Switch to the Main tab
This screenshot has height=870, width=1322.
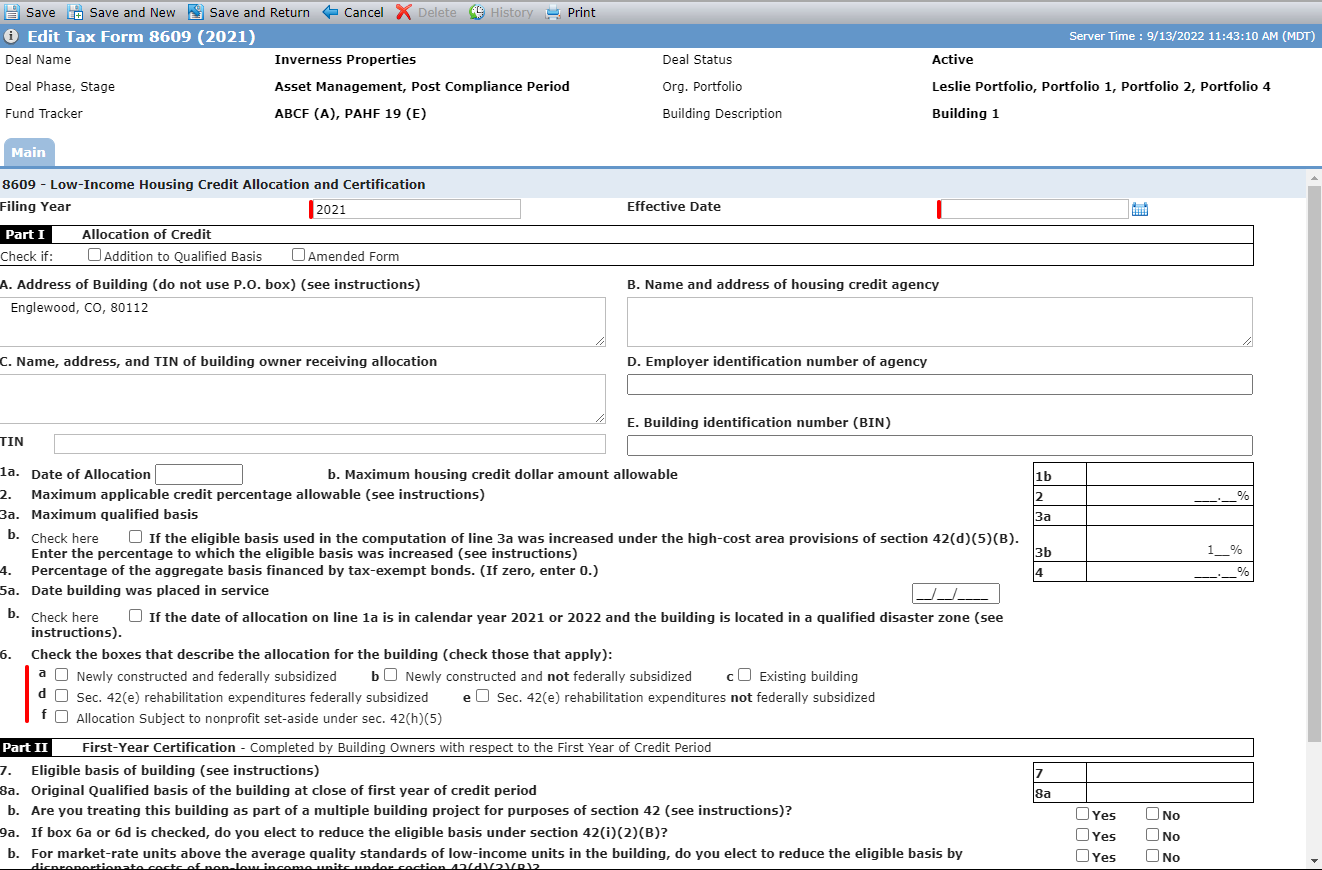(x=29, y=152)
